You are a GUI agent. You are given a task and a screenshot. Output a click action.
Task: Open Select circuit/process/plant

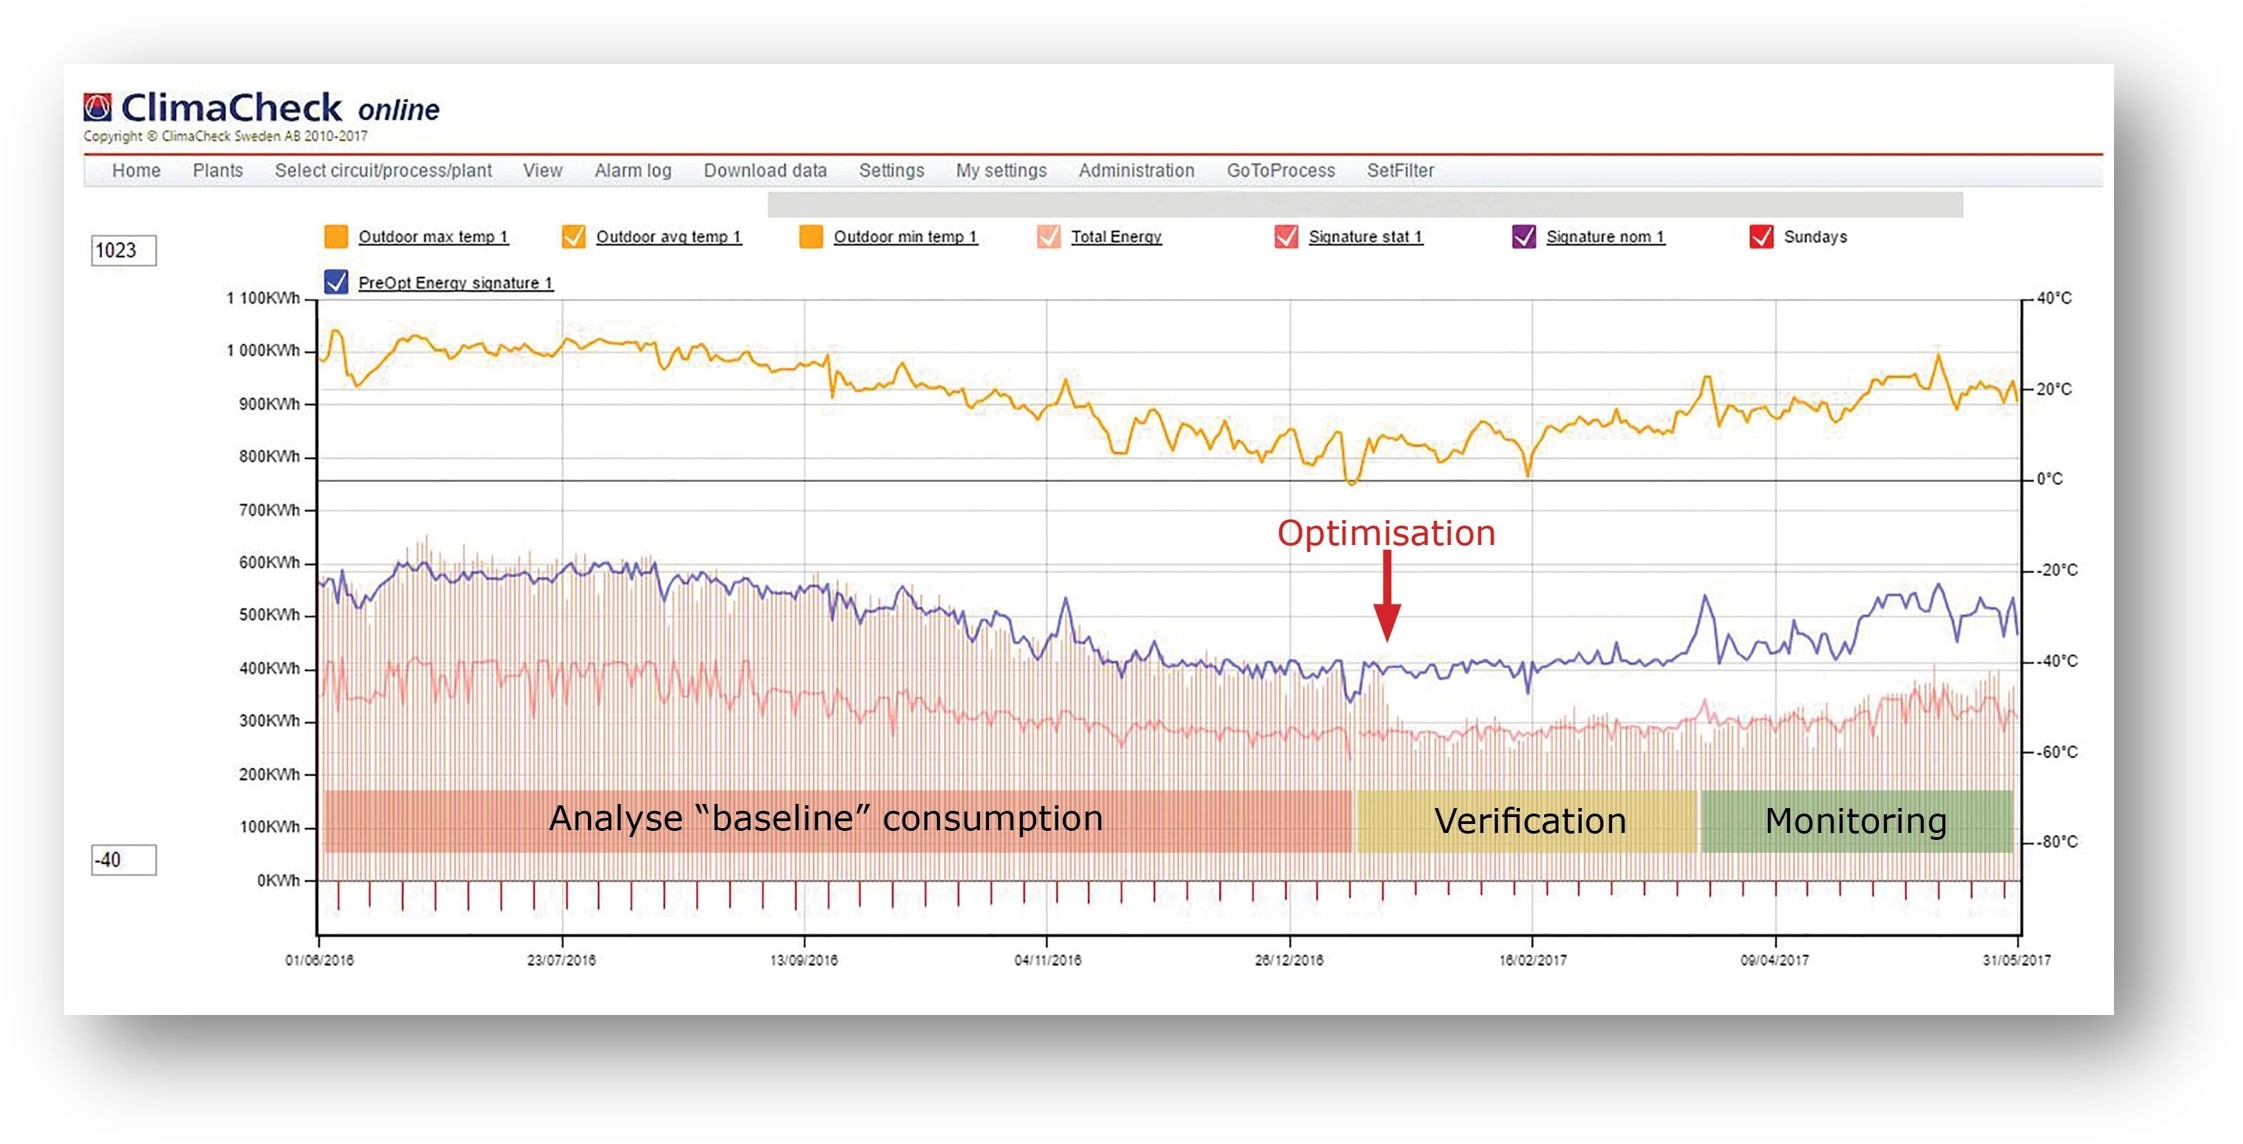383,171
